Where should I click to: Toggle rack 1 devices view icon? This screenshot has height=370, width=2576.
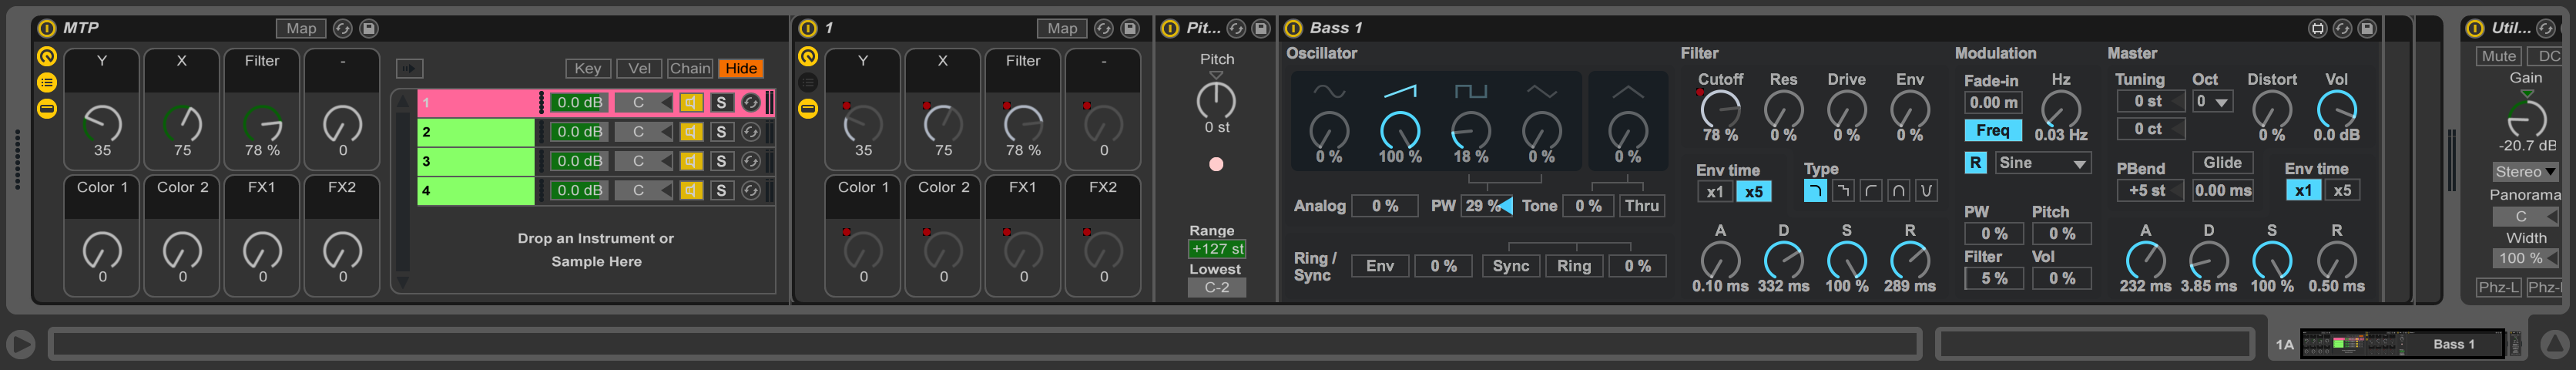808,108
